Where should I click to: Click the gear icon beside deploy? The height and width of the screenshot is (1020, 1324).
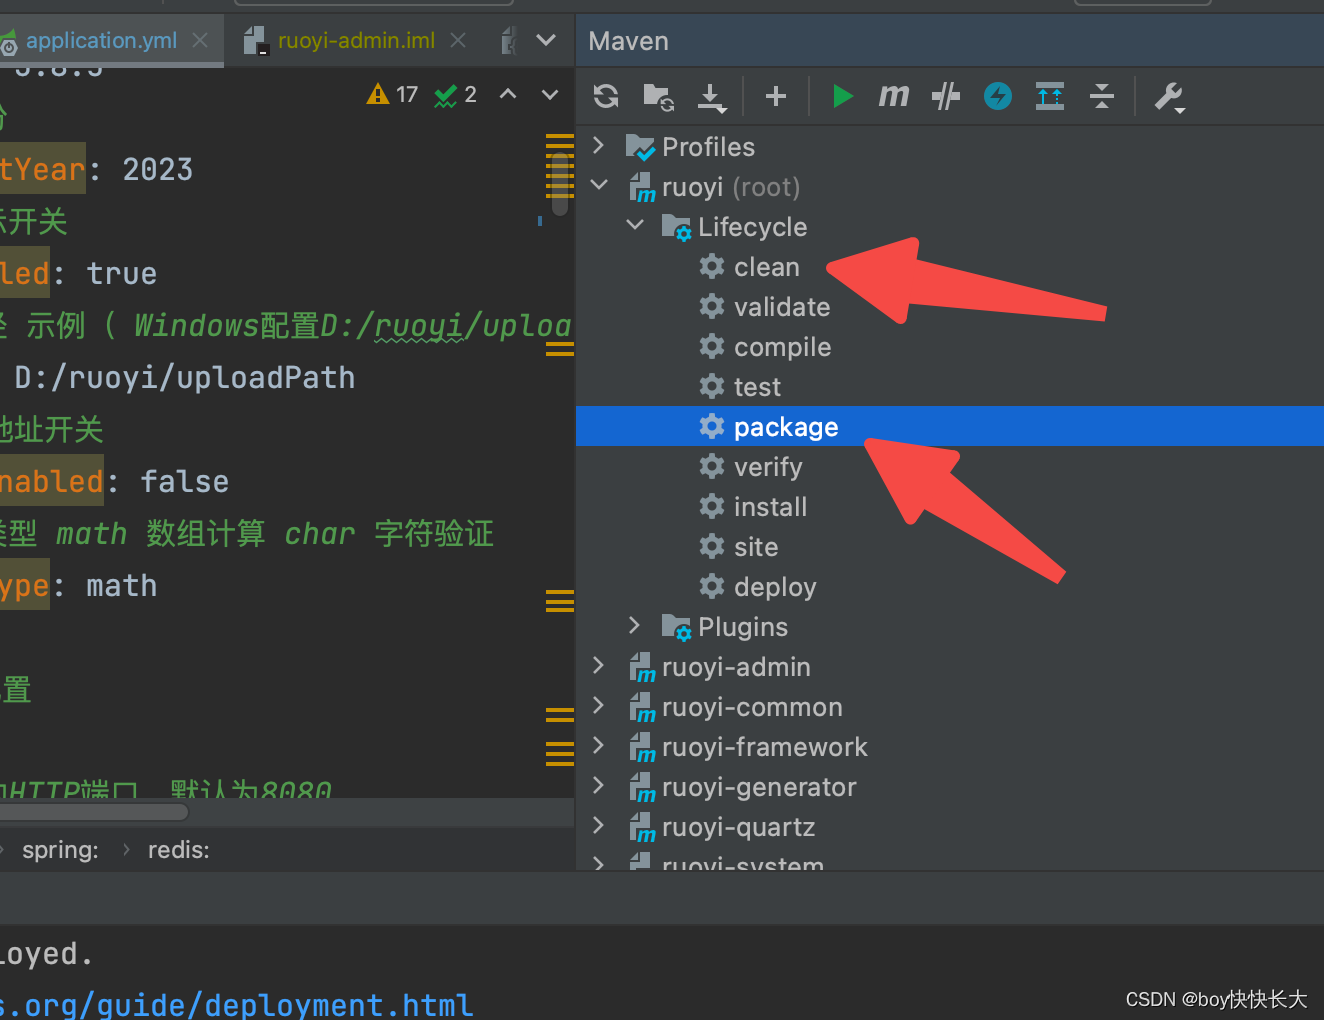[711, 586]
